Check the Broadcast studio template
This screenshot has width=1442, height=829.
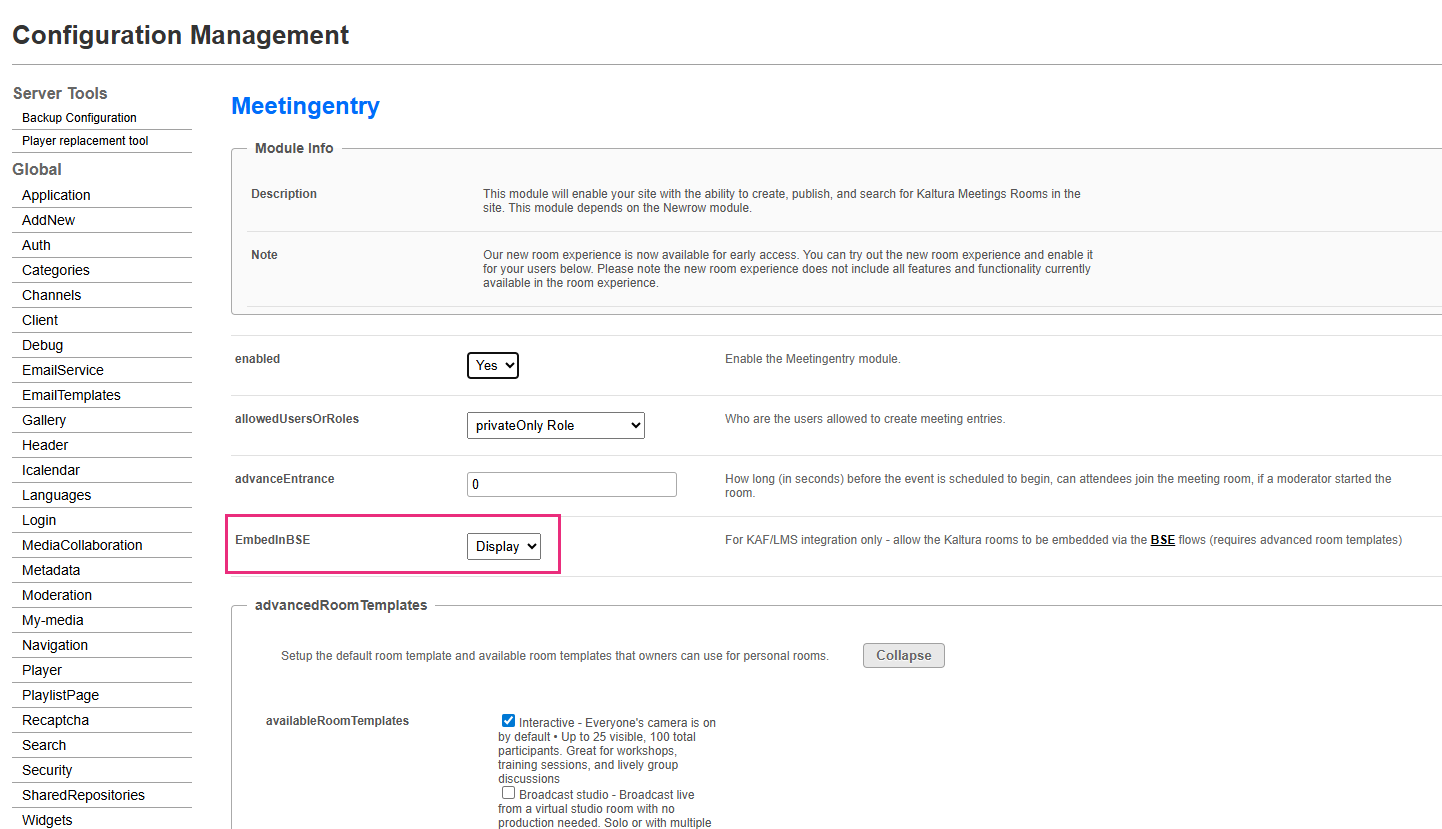click(509, 793)
